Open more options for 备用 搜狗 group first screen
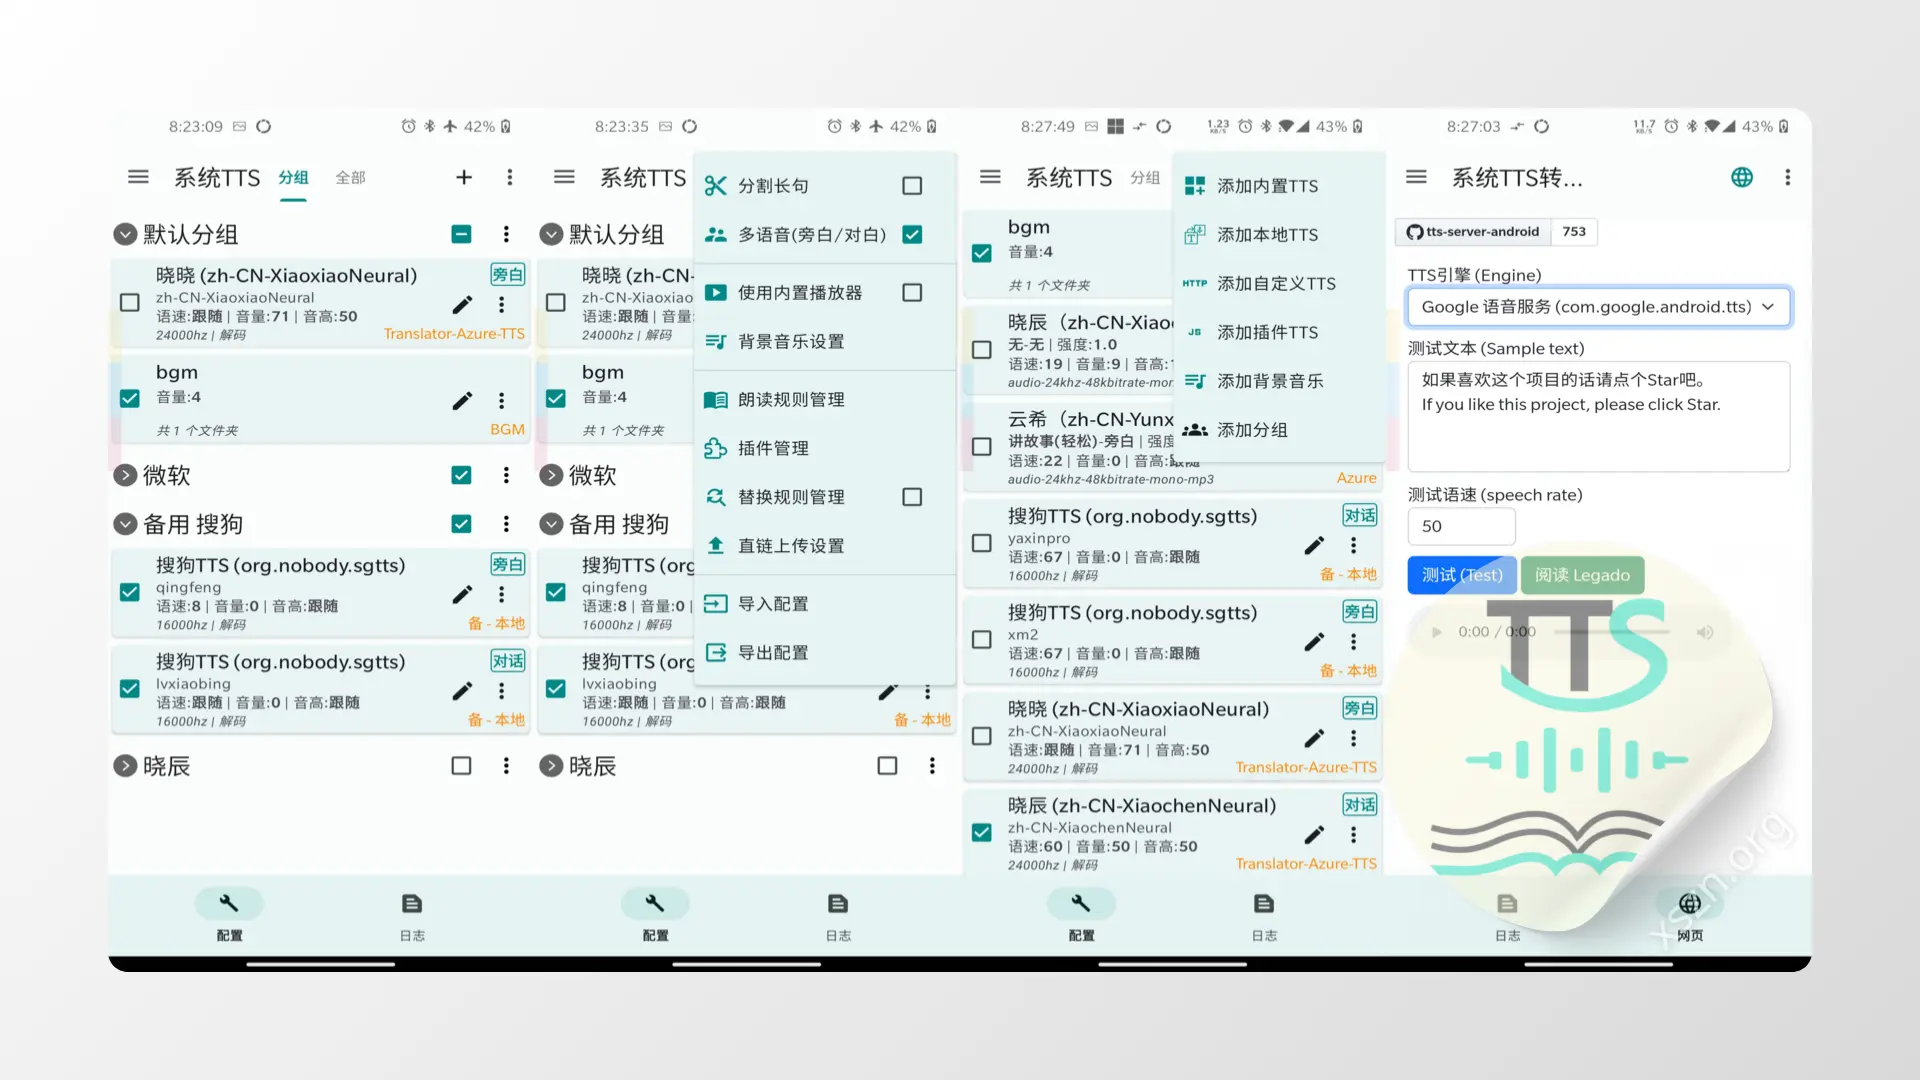This screenshot has height=1080, width=1920. (506, 524)
